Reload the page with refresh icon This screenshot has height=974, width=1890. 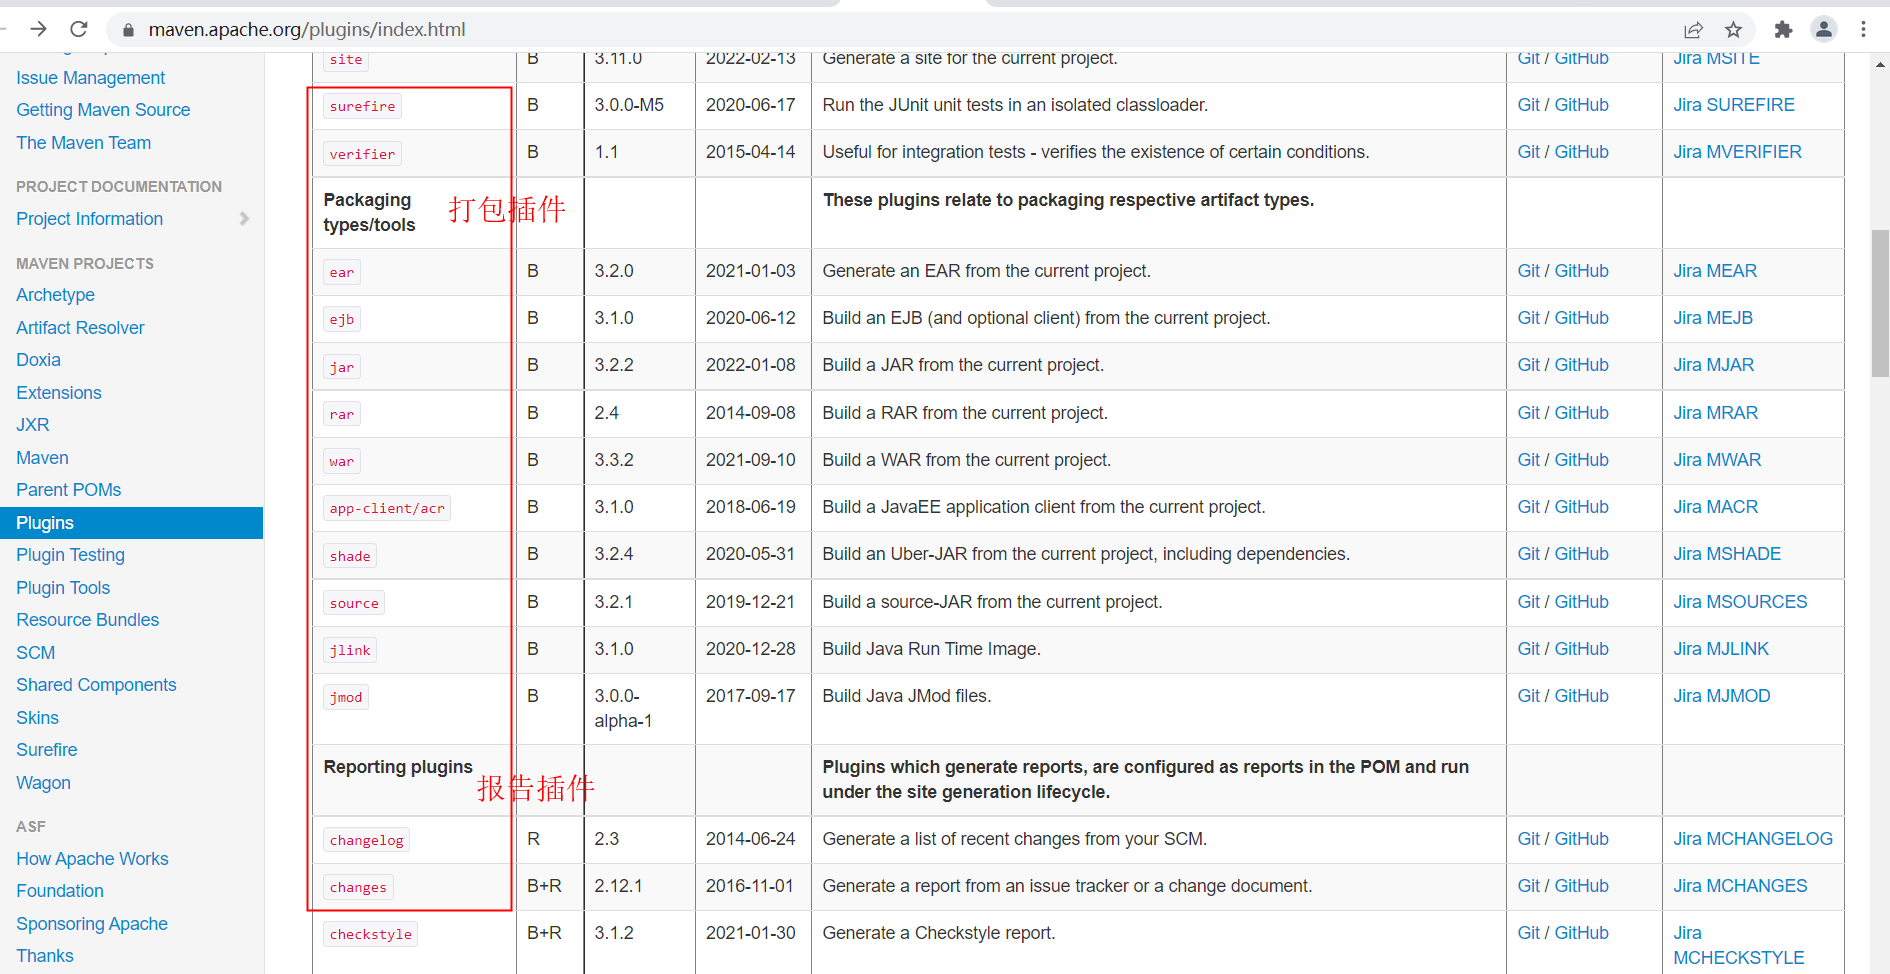tap(79, 29)
